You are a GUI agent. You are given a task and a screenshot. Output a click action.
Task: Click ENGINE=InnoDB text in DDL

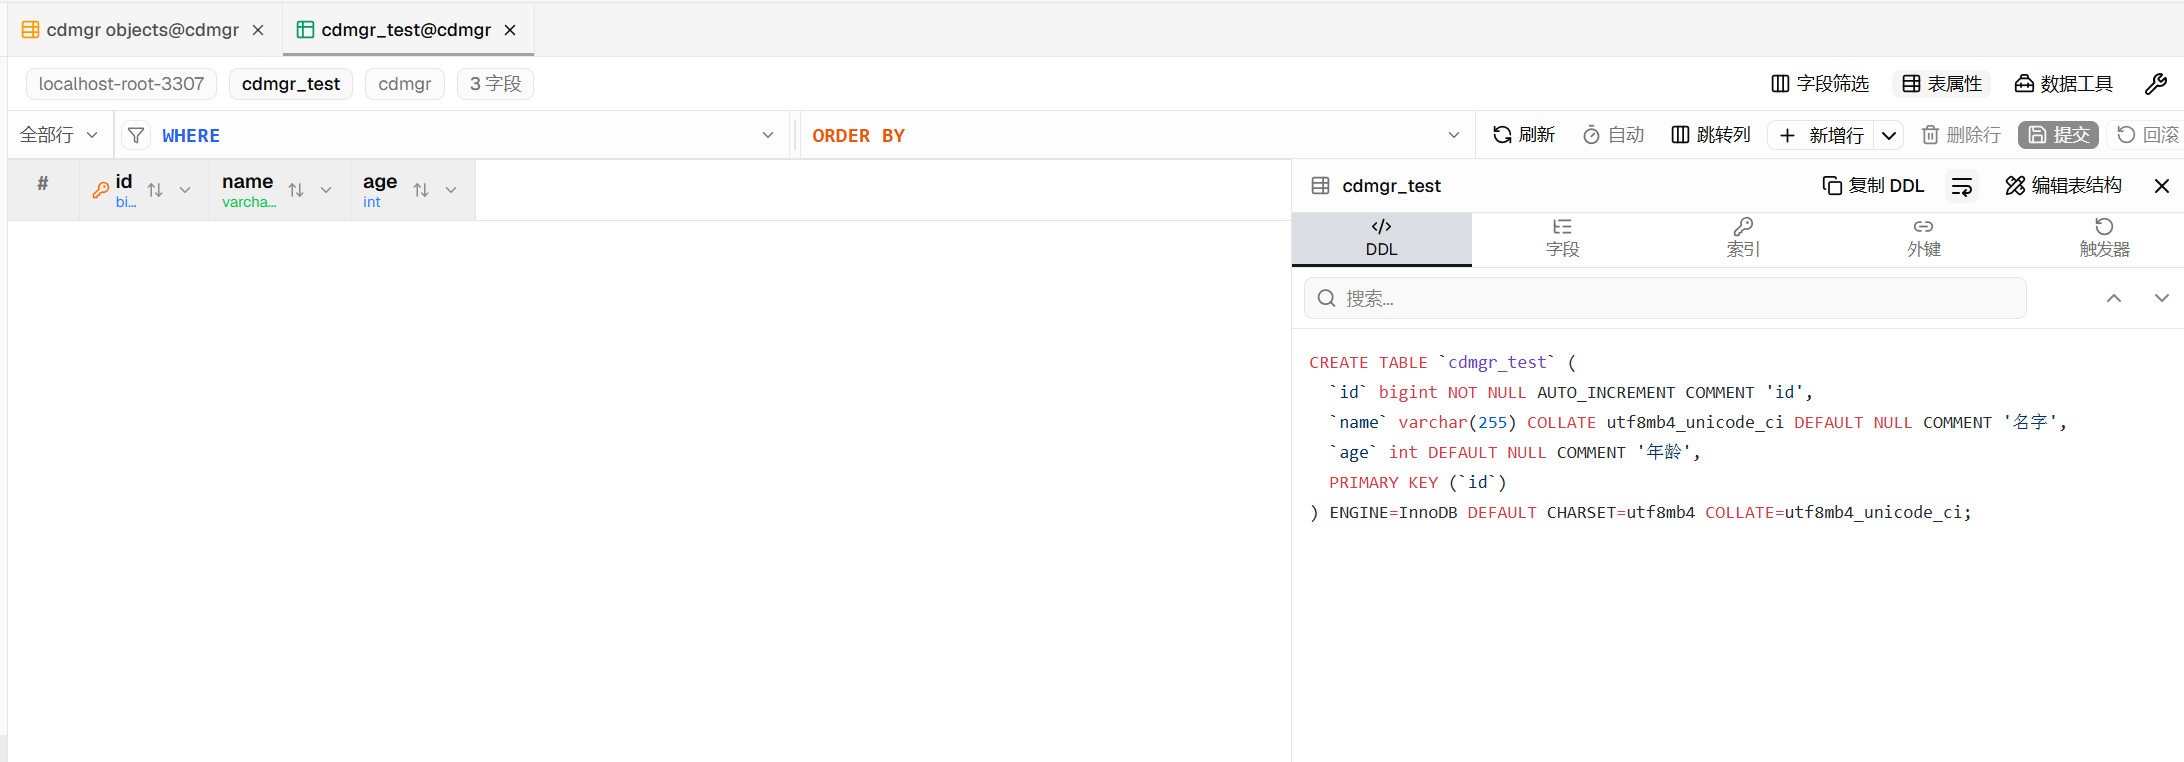(1393, 513)
